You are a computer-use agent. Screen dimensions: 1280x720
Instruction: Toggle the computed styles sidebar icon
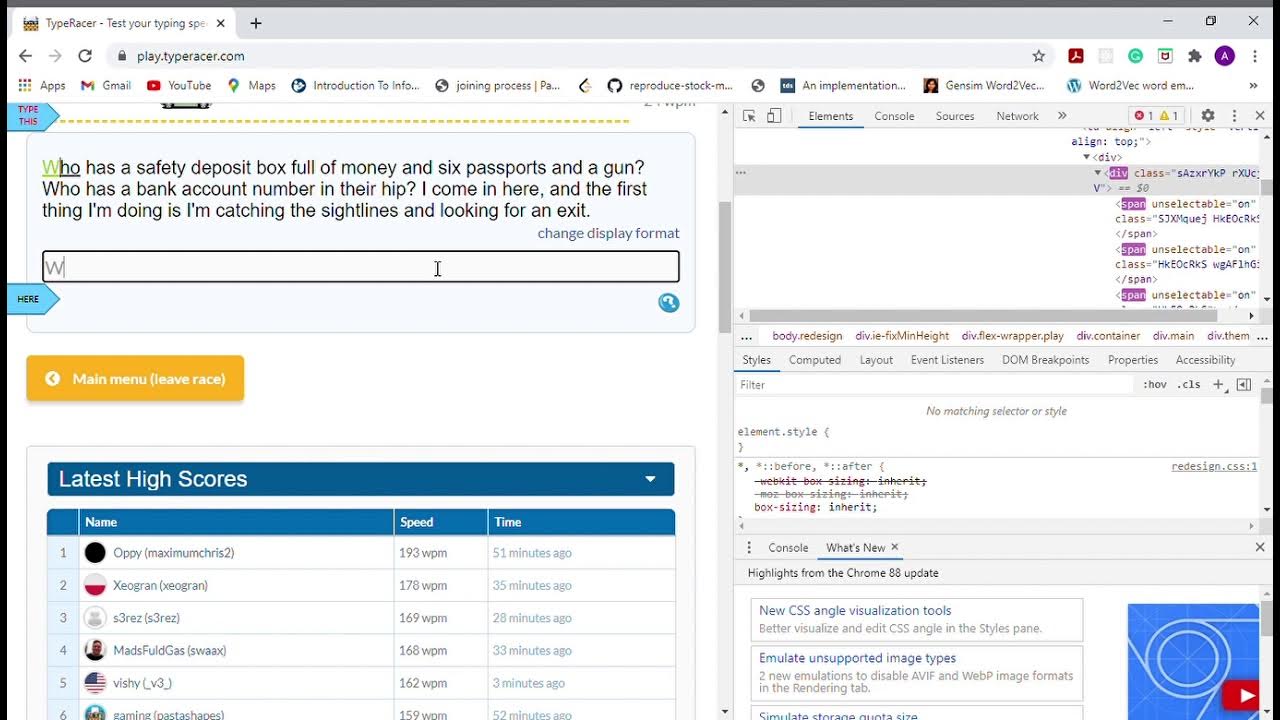pos(1244,385)
